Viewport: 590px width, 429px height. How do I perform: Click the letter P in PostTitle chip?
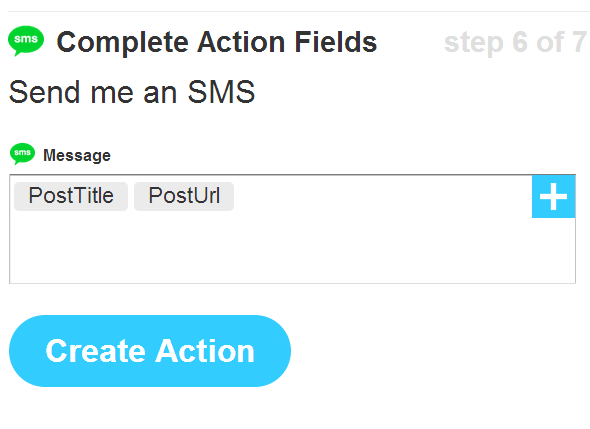pos(35,196)
